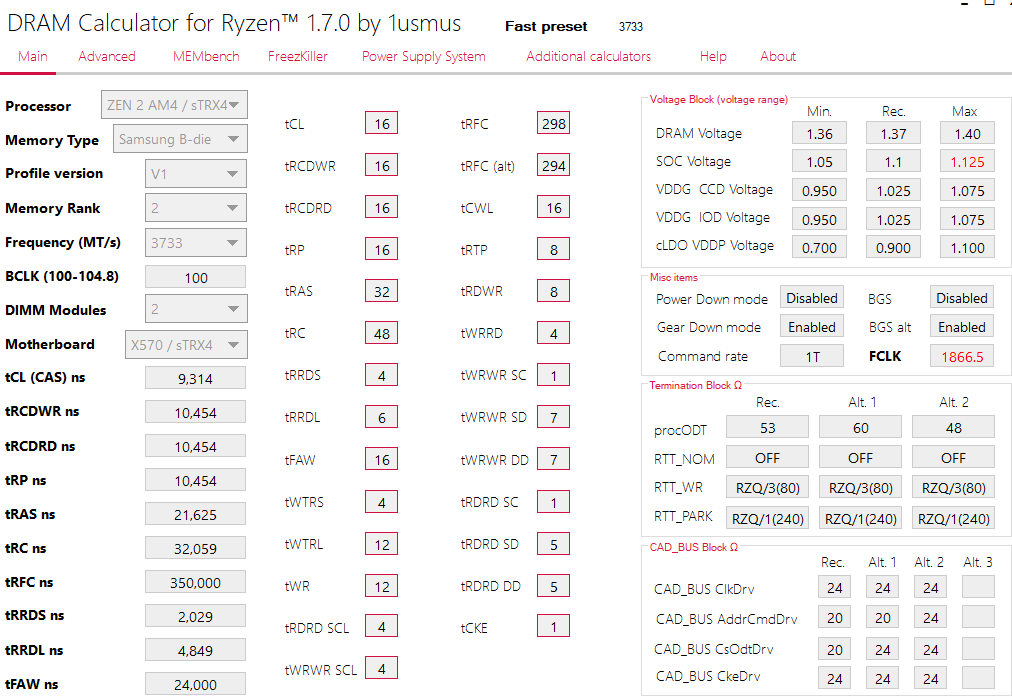This screenshot has height=700, width=1012.
Task: Click the DRAM Voltage Rec. value 1.37
Action: (x=893, y=134)
